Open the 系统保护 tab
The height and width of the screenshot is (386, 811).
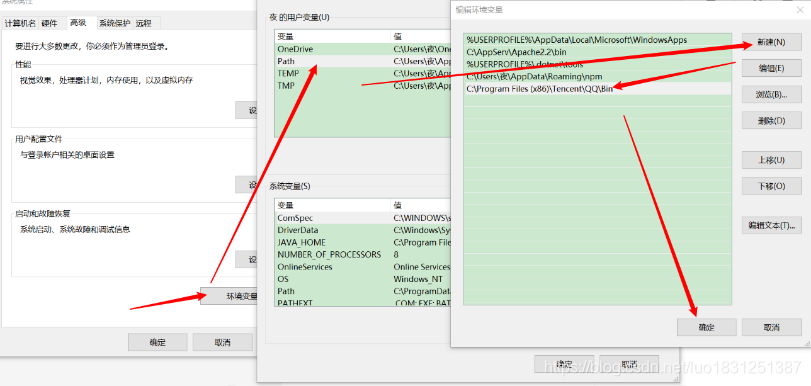pos(115,23)
